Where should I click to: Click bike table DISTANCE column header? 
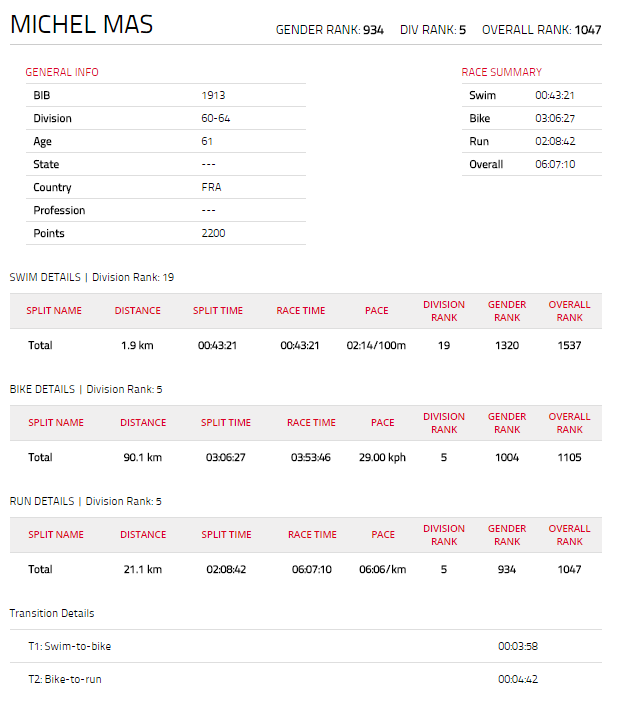(143, 423)
